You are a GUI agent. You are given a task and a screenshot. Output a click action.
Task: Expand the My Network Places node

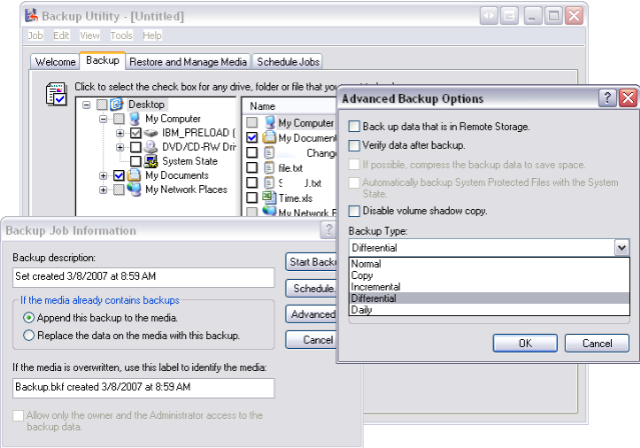click(103, 190)
